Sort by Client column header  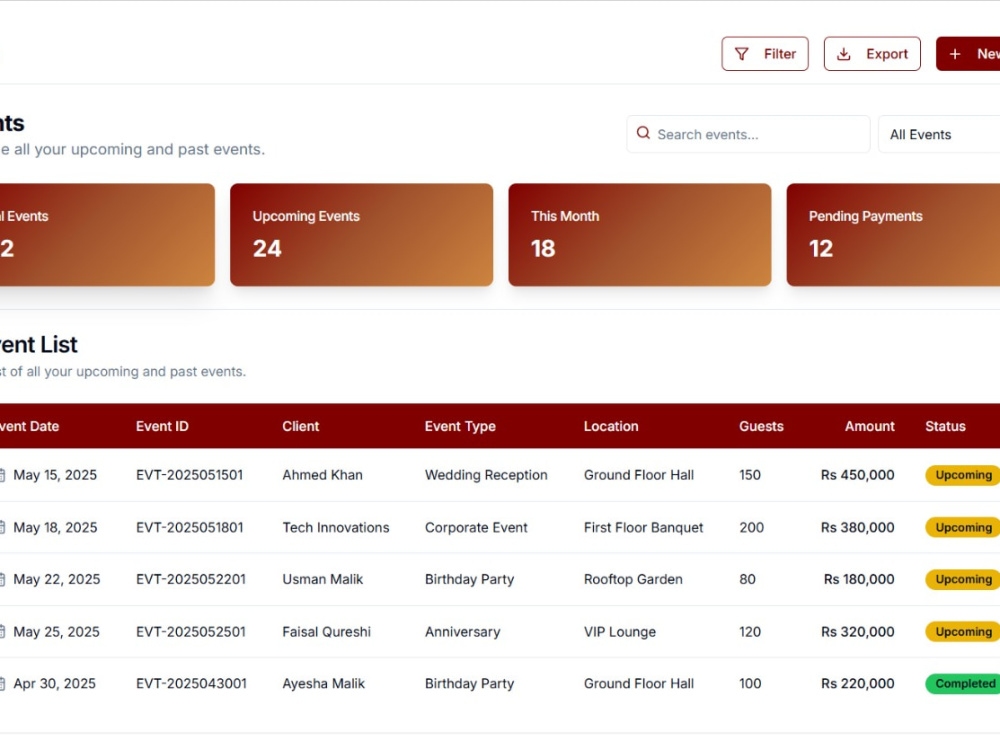coord(300,426)
